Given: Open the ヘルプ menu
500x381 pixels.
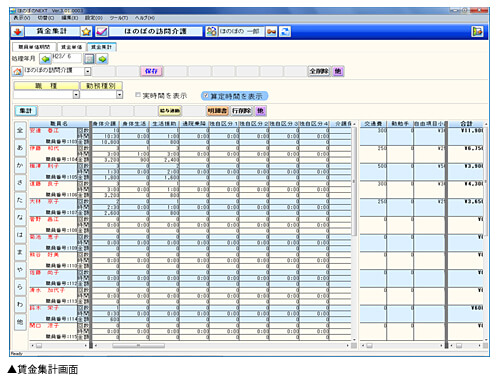Looking at the screenshot, I should [145, 18].
